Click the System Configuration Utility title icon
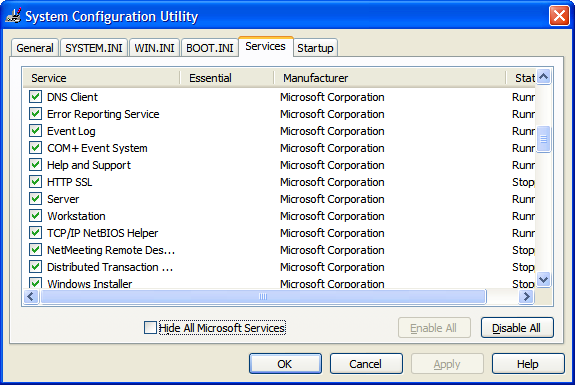Screen dimensions: 575x385 tap(14, 16)
